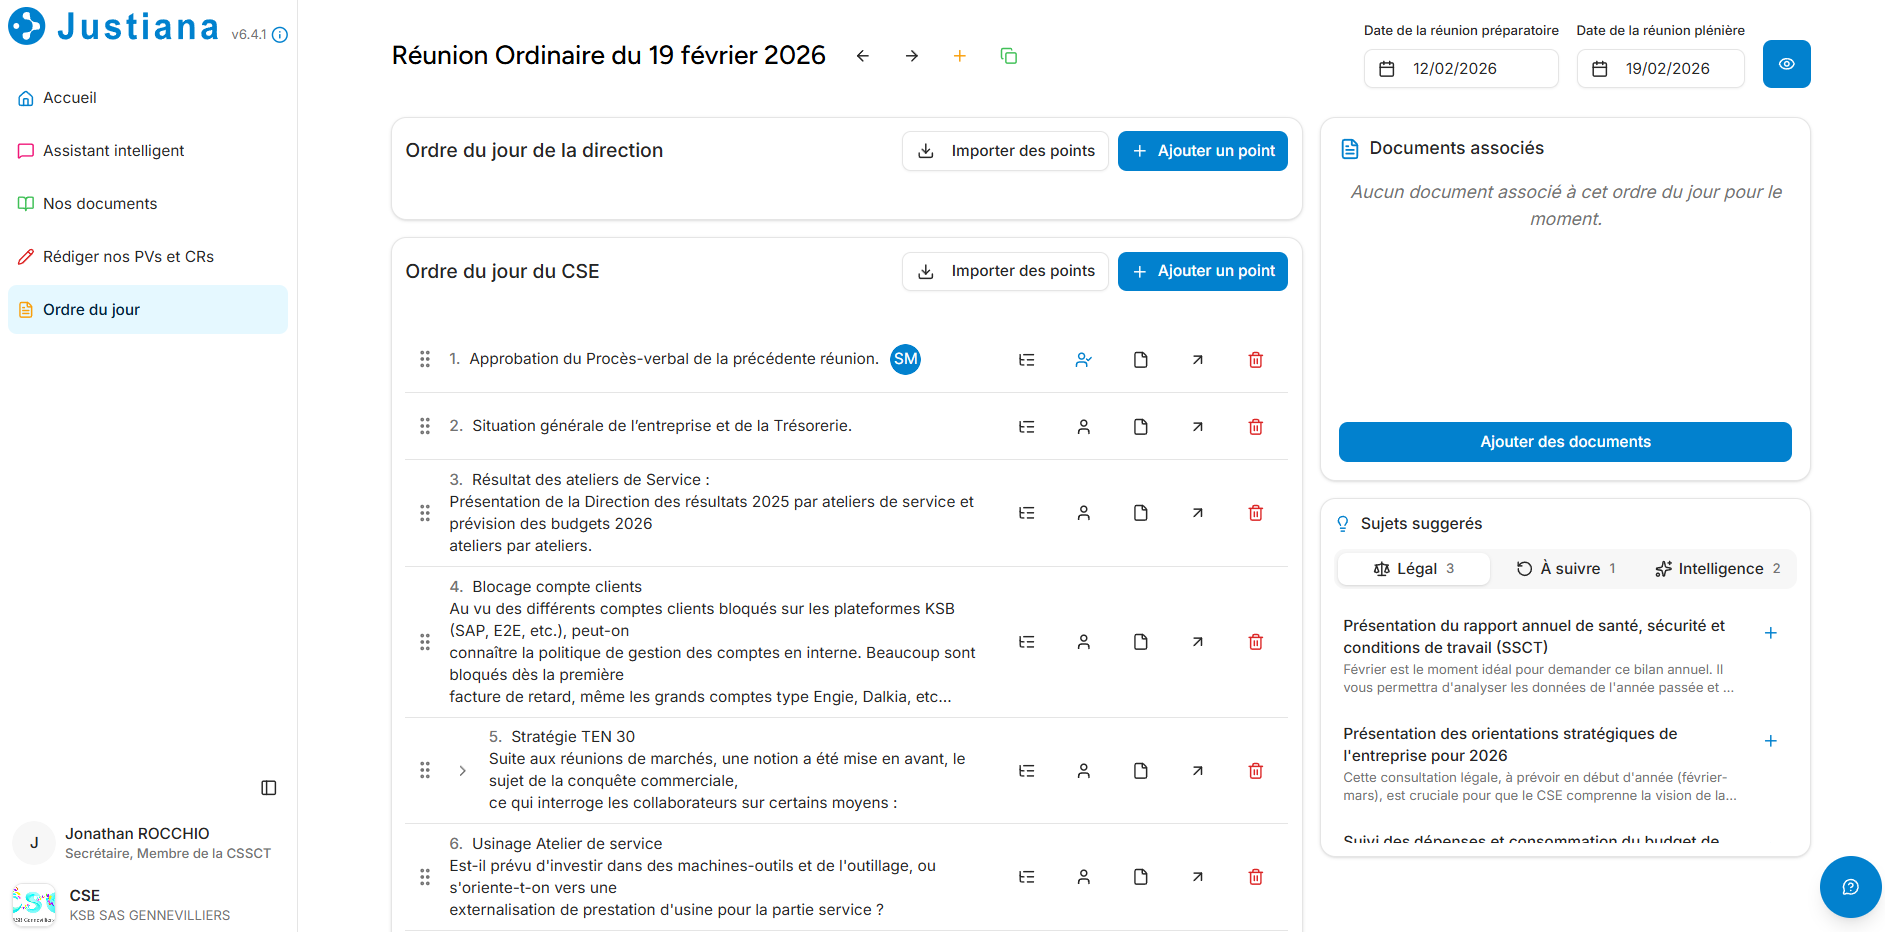Click Ajouter des documents button
The image size is (1885, 932).
pyautogui.click(x=1565, y=442)
